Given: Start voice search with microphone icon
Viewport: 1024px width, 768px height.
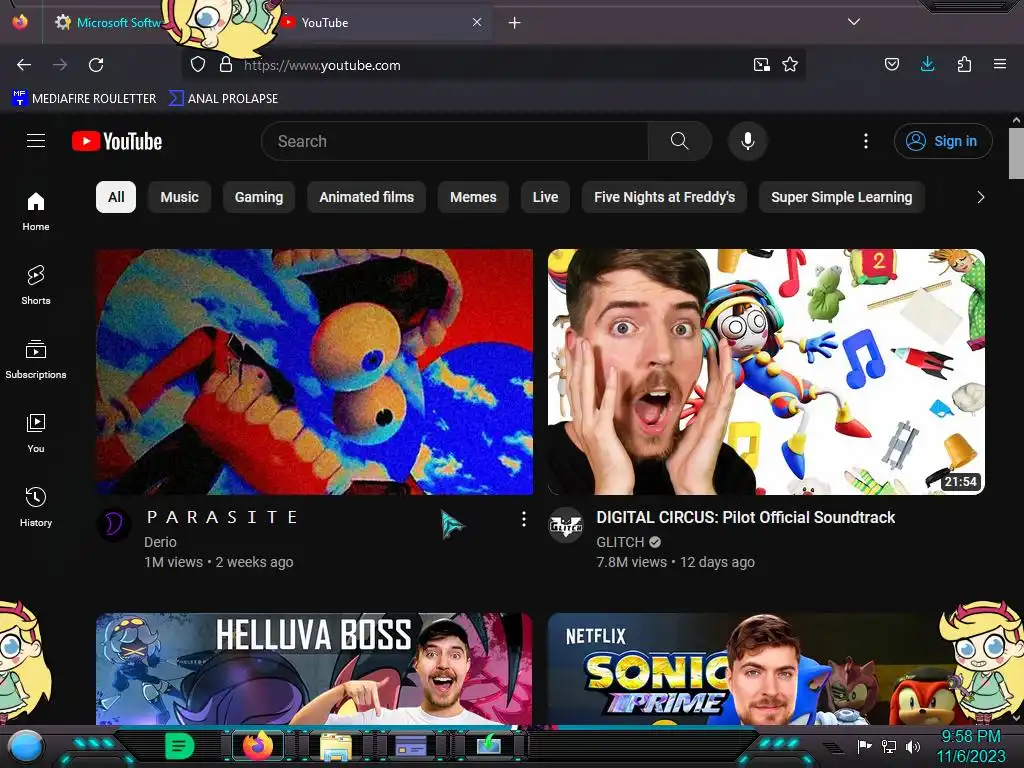Looking at the screenshot, I should (x=748, y=141).
